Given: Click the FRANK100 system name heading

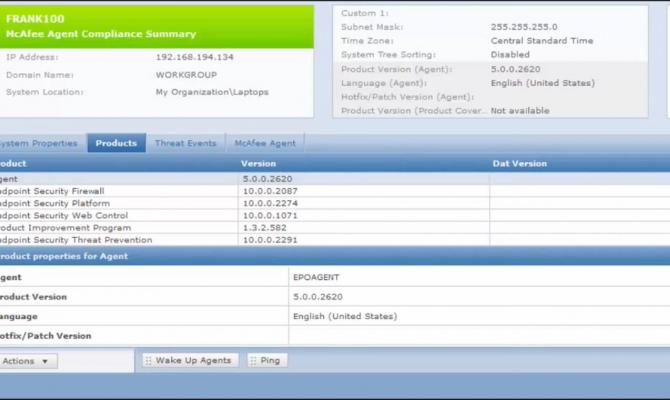Looking at the screenshot, I should [x=35, y=19].
